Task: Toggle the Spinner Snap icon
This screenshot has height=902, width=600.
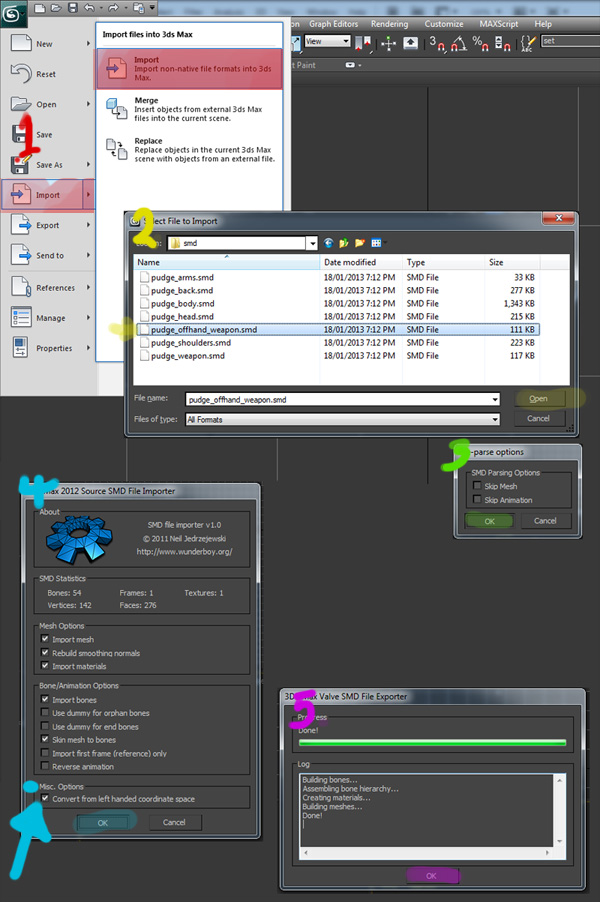Action: (502, 44)
